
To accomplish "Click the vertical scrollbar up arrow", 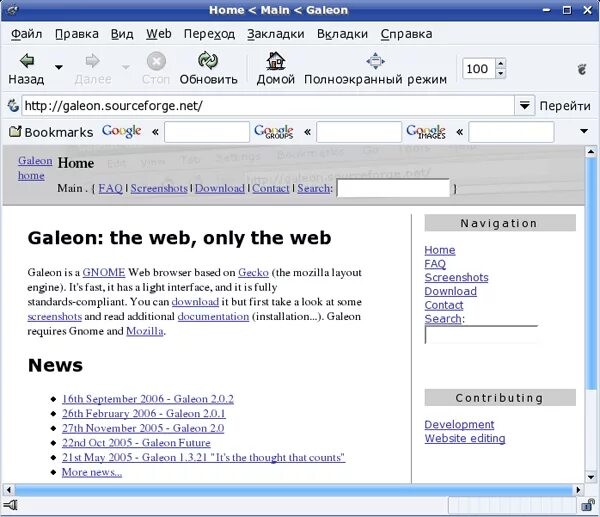I will coord(591,152).
